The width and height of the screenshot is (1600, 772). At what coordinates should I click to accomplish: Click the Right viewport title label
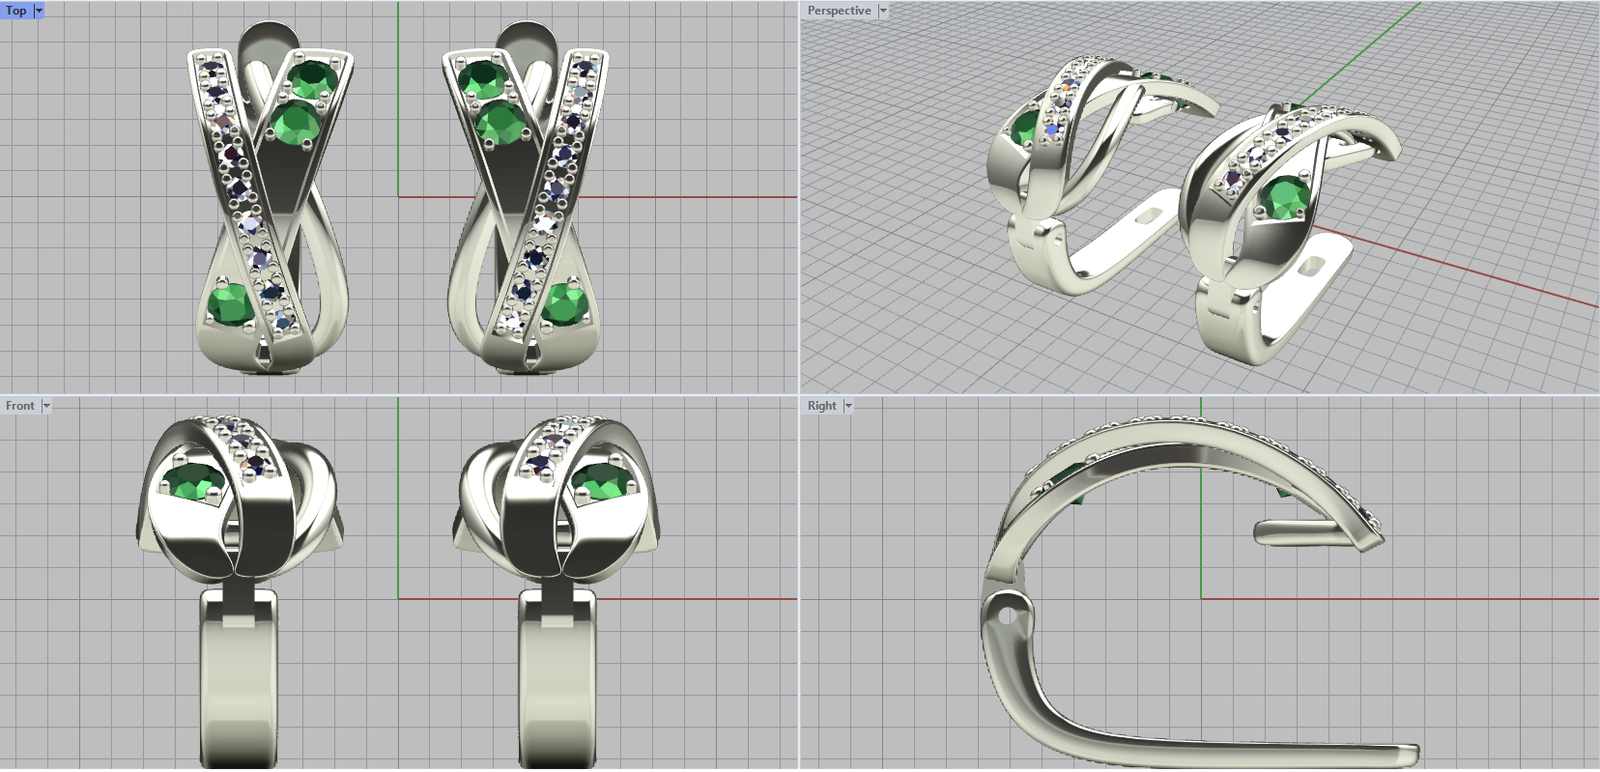point(822,406)
